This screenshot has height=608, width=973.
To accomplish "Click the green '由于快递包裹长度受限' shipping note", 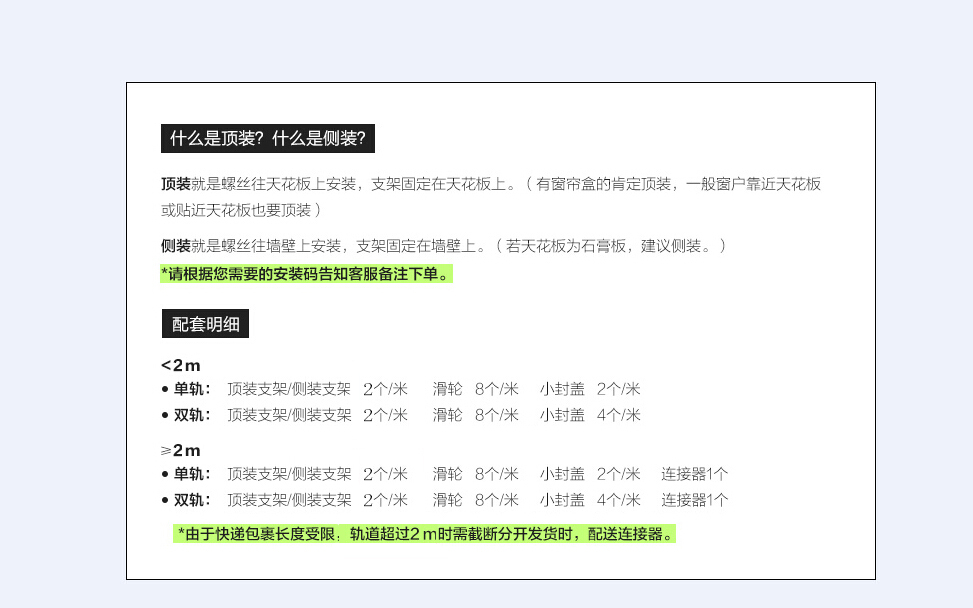I will 425,534.
